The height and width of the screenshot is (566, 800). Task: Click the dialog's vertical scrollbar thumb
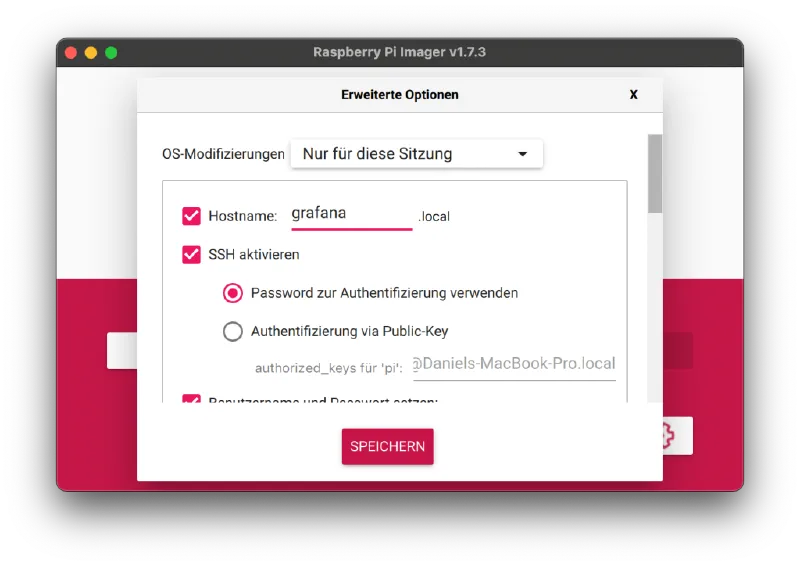(655, 174)
